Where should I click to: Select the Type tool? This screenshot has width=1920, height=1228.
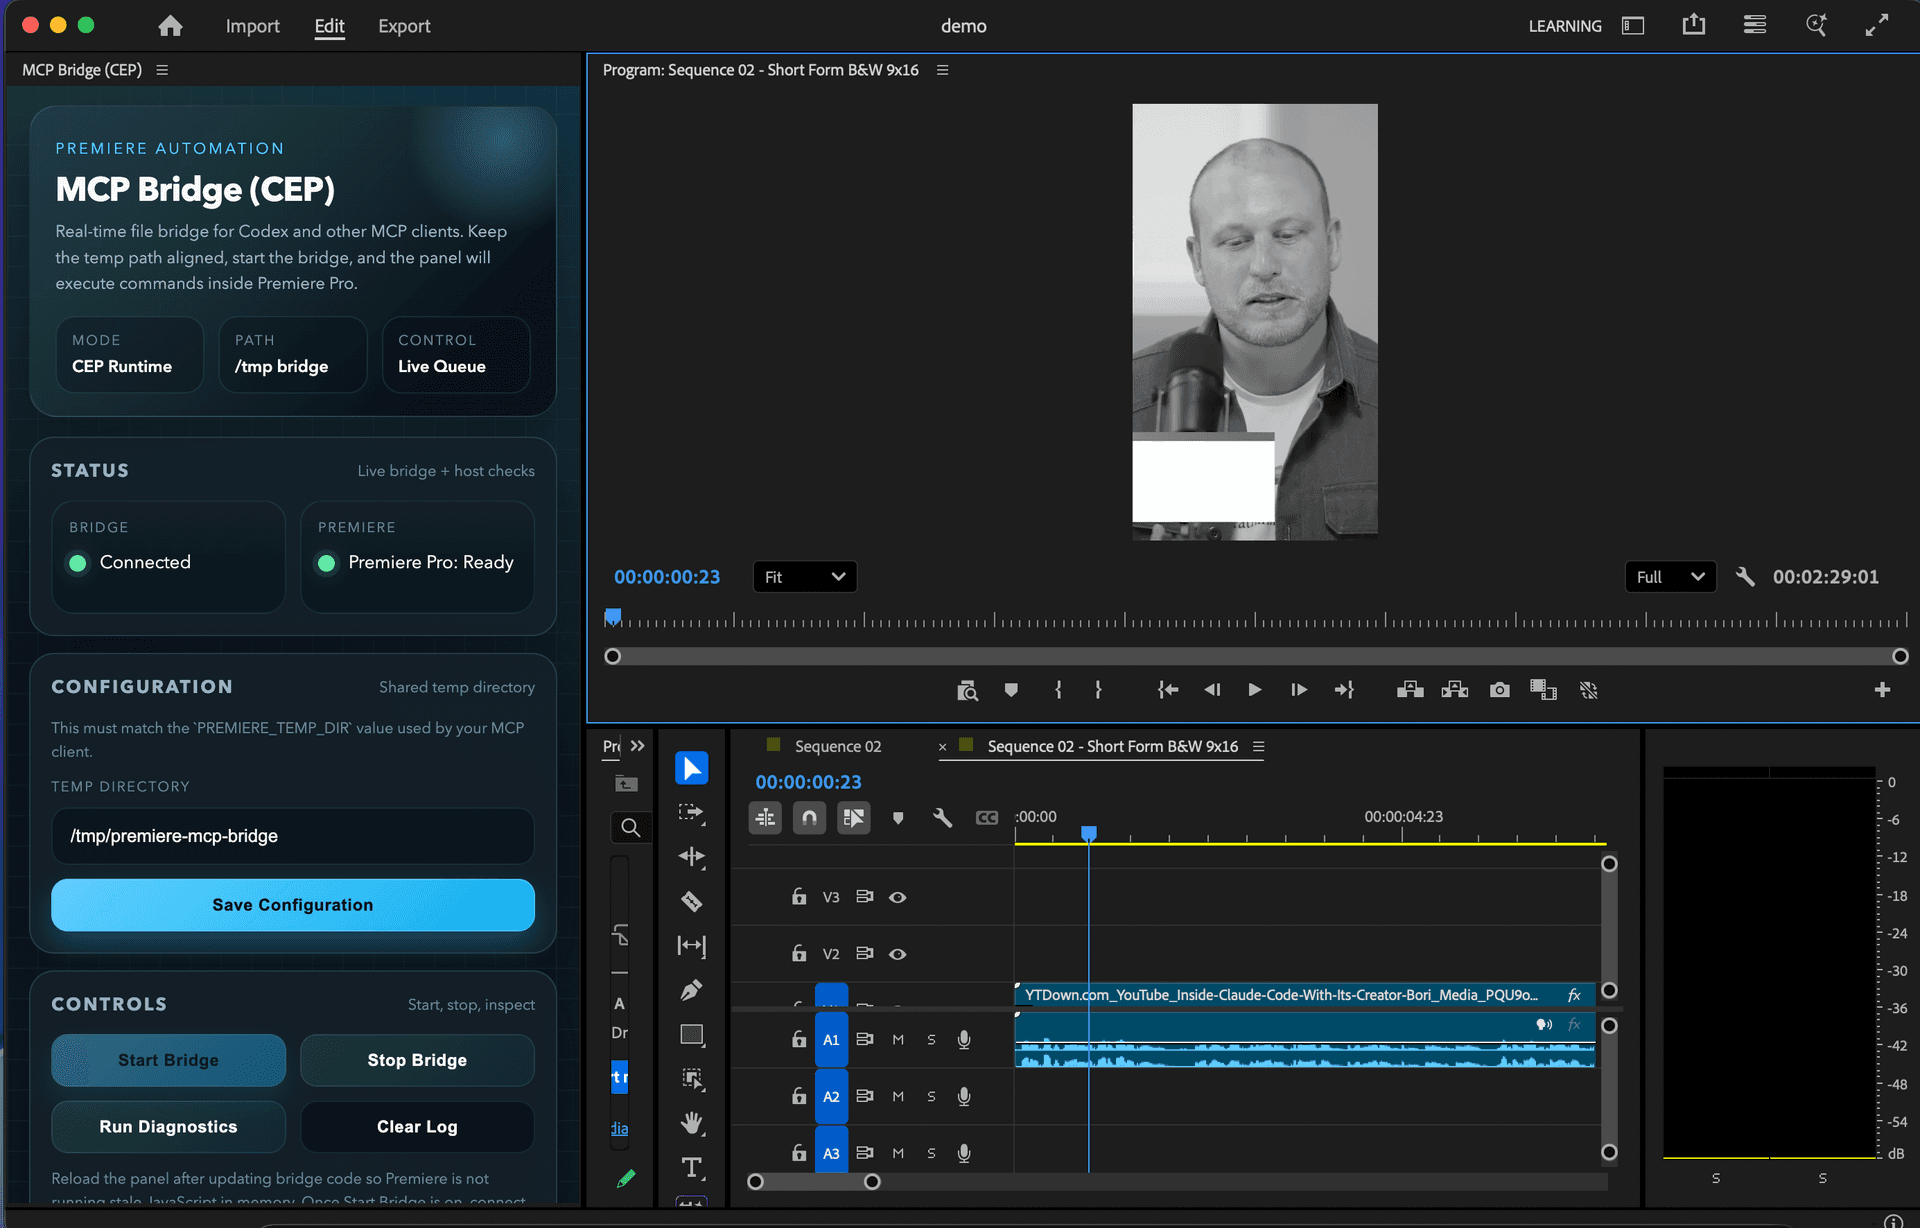click(691, 1168)
